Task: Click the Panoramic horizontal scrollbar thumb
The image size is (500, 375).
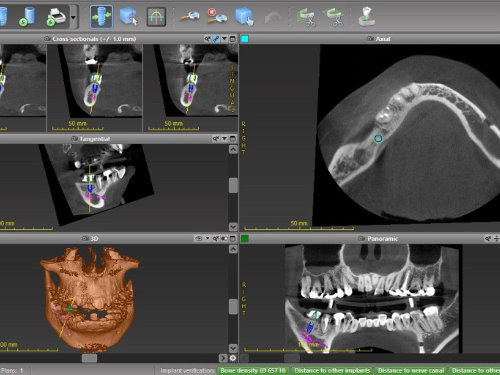Action: point(292,358)
